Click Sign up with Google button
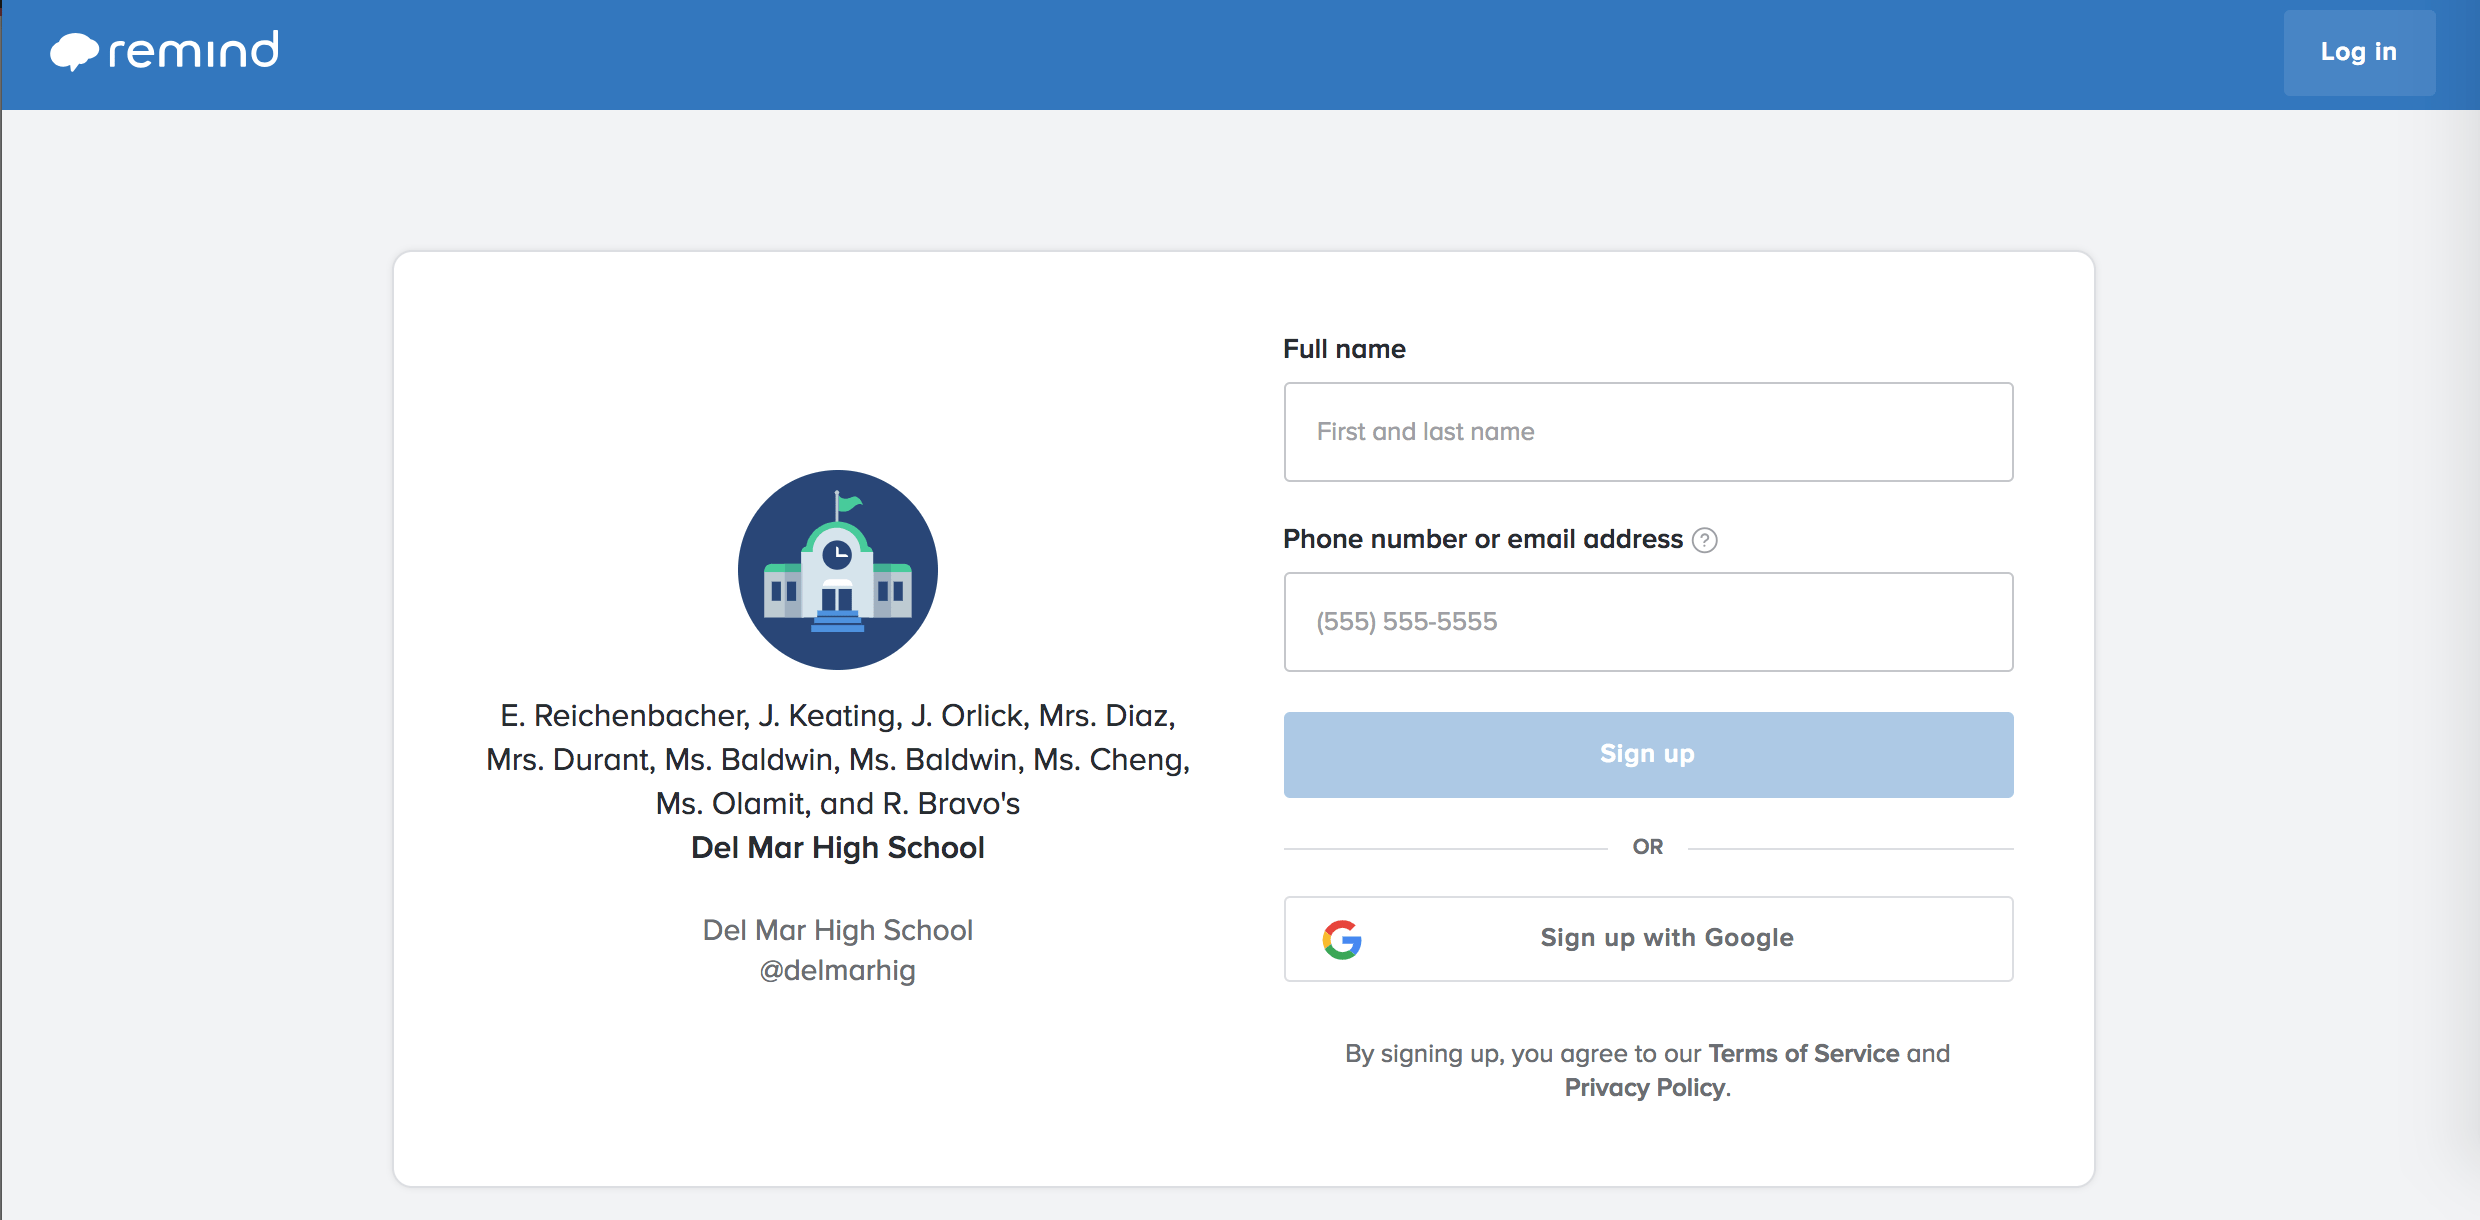Image resolution: width=2480 pixels, height=1220 pixels. tap(1666, 938)
